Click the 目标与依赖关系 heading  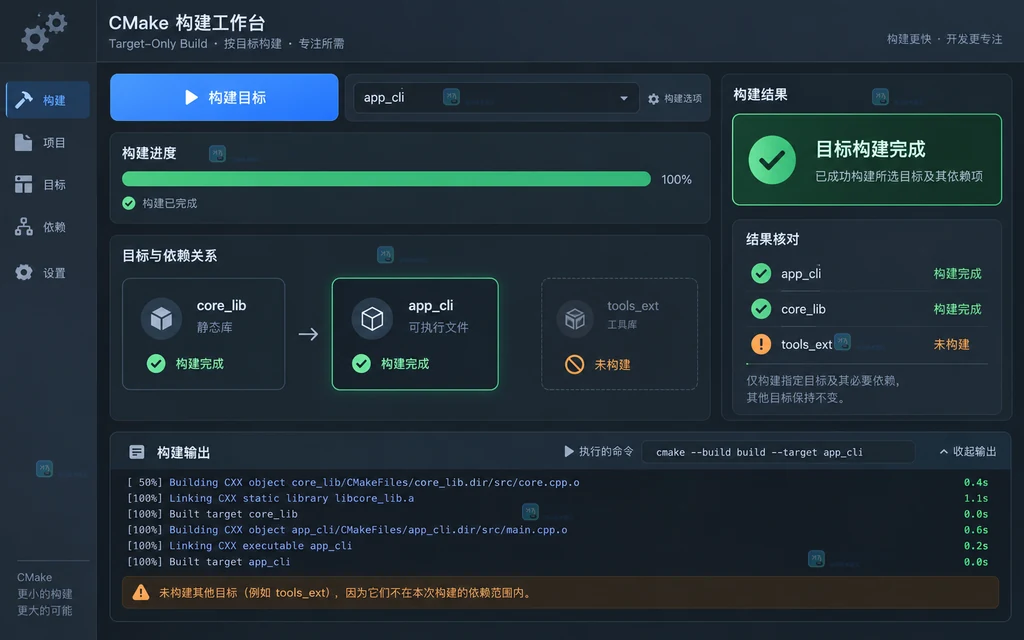[169, 255]
